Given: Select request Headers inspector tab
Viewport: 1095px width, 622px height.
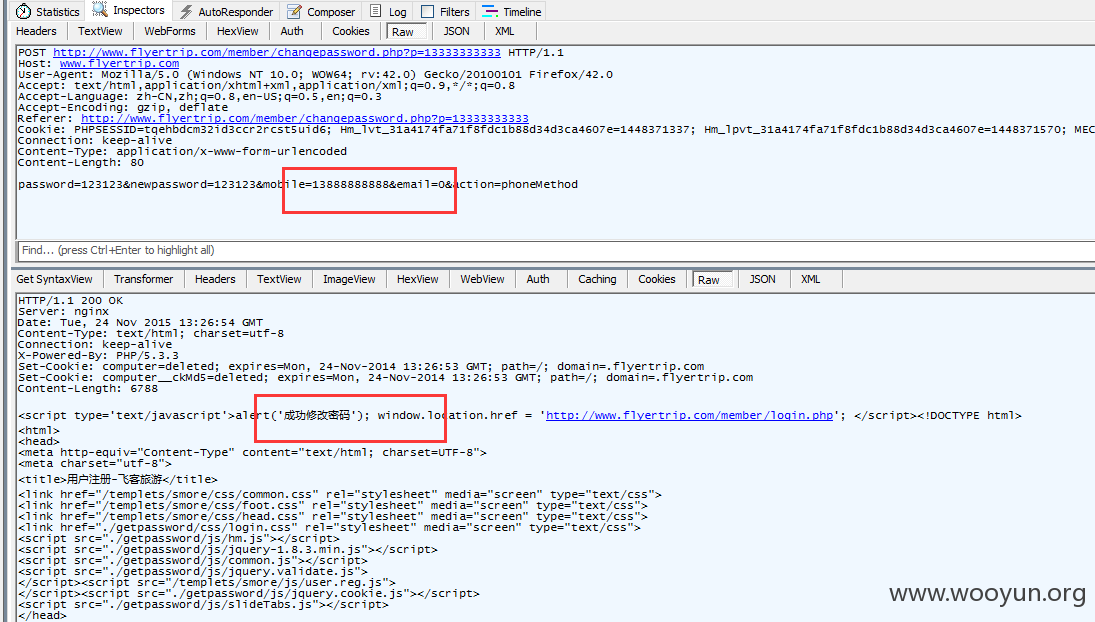Looking at the screenshot, I should pyautogui.click(x=36, y=31).
